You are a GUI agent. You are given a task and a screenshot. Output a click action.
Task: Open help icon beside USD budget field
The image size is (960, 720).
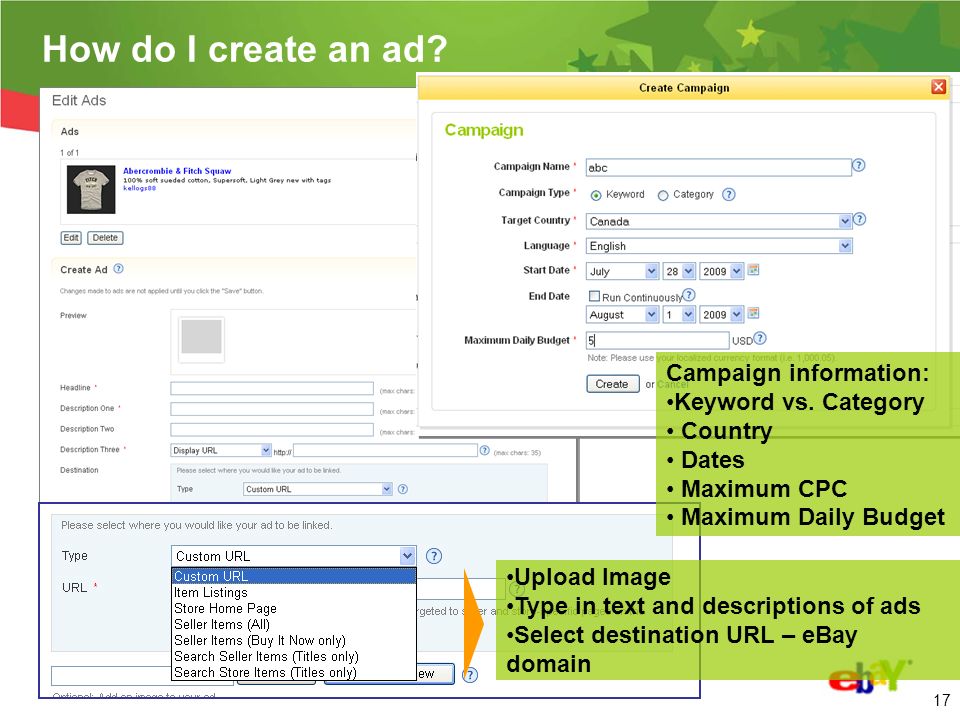coord(760,339)
